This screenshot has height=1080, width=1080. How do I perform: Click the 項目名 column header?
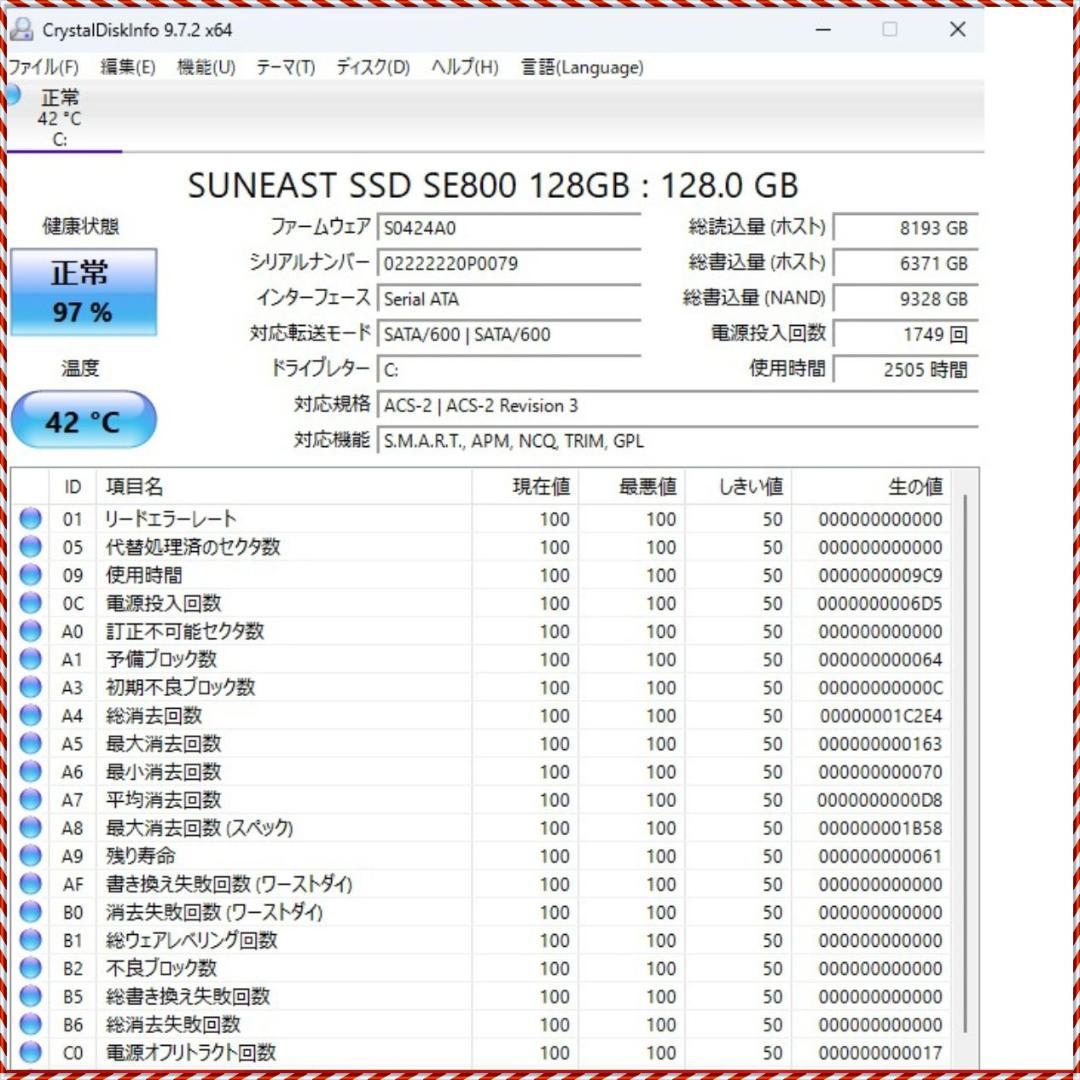coord(284,487)
